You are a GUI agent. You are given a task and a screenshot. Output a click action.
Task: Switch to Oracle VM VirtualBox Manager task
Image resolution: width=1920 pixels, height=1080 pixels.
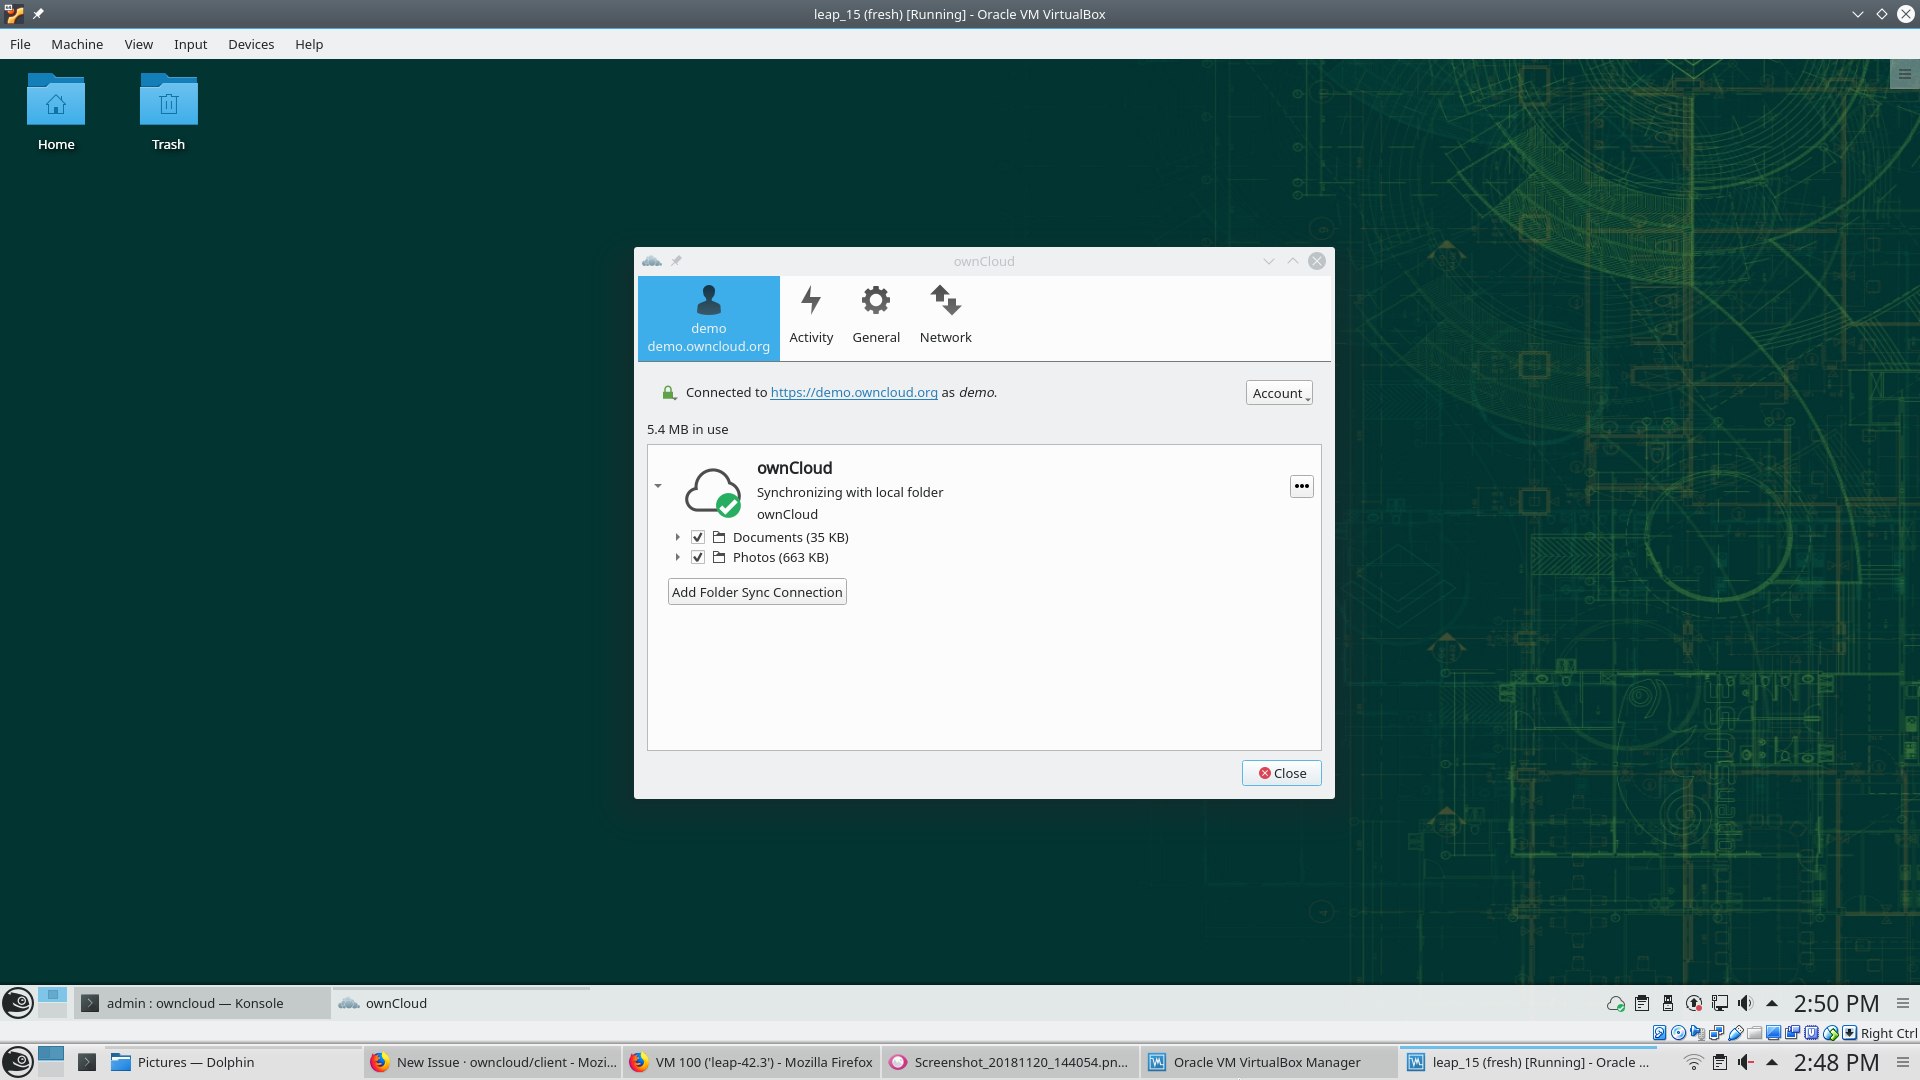(1270, 1062)
